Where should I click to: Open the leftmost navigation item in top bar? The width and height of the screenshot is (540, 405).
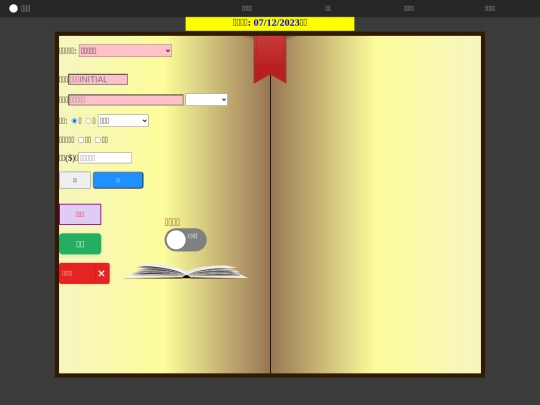point(247,9)
